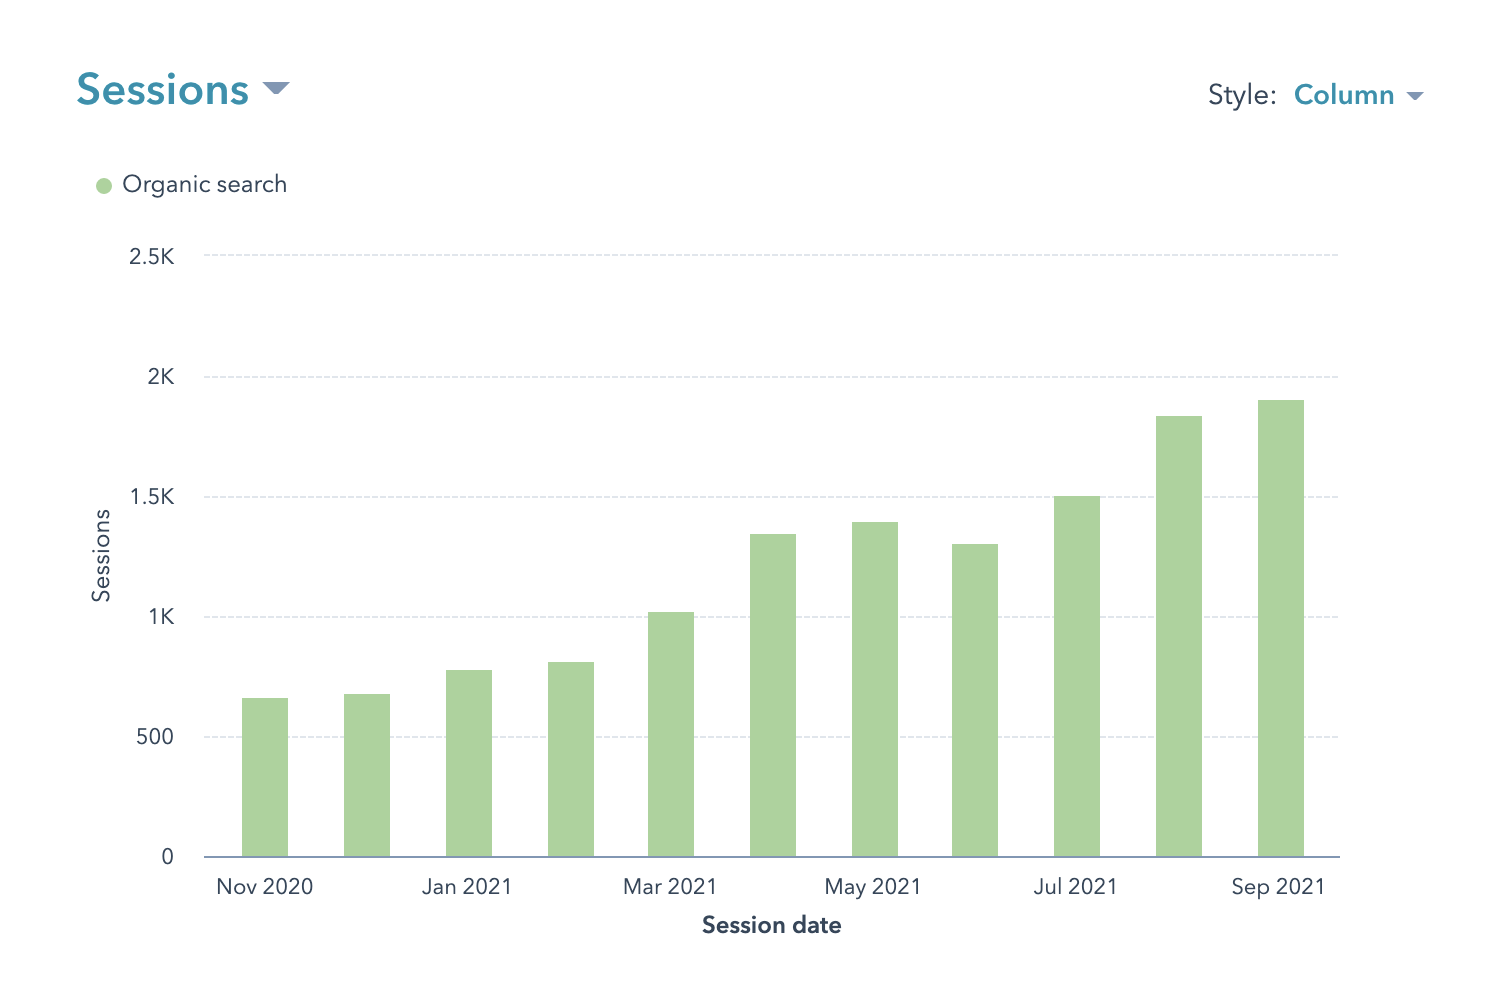
Task: Click the Feb 2021 column
Action: coord(571,759)
